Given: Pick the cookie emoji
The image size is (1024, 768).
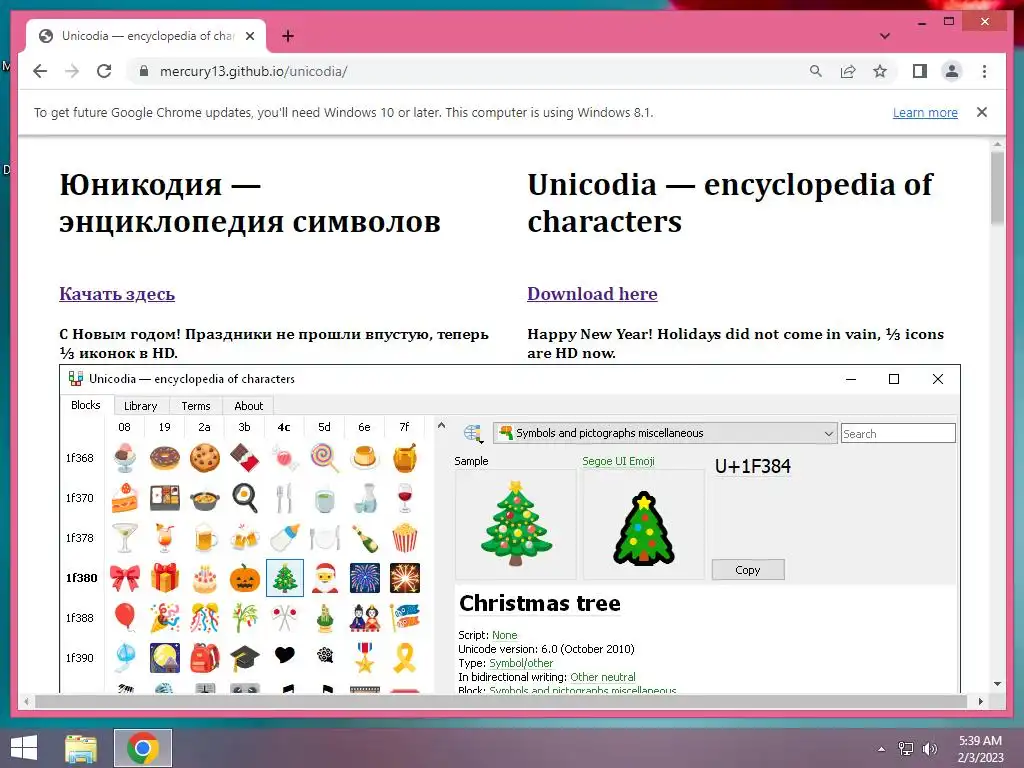Looking at the screenshot, I should (204, 458).
